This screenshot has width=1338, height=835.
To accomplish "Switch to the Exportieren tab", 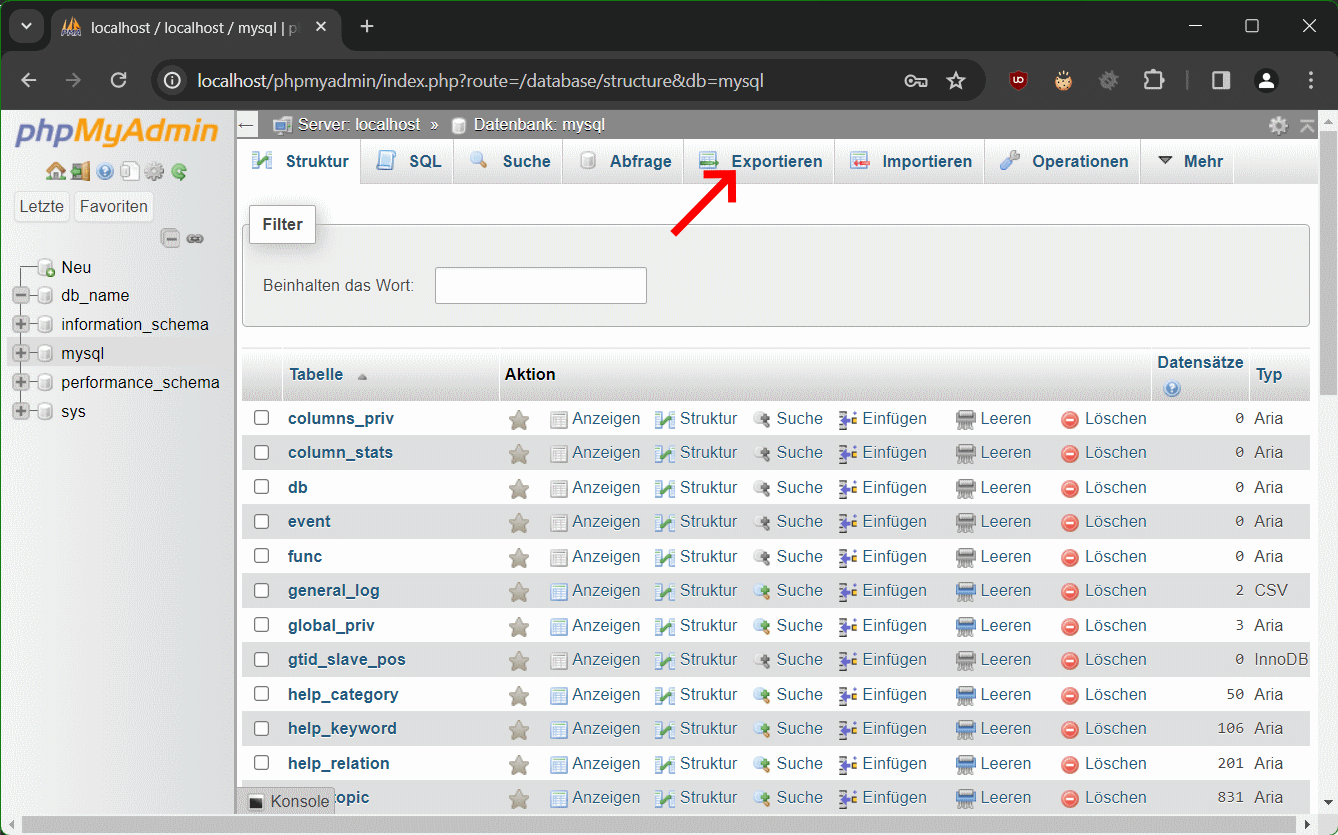I will coord(762,161).
